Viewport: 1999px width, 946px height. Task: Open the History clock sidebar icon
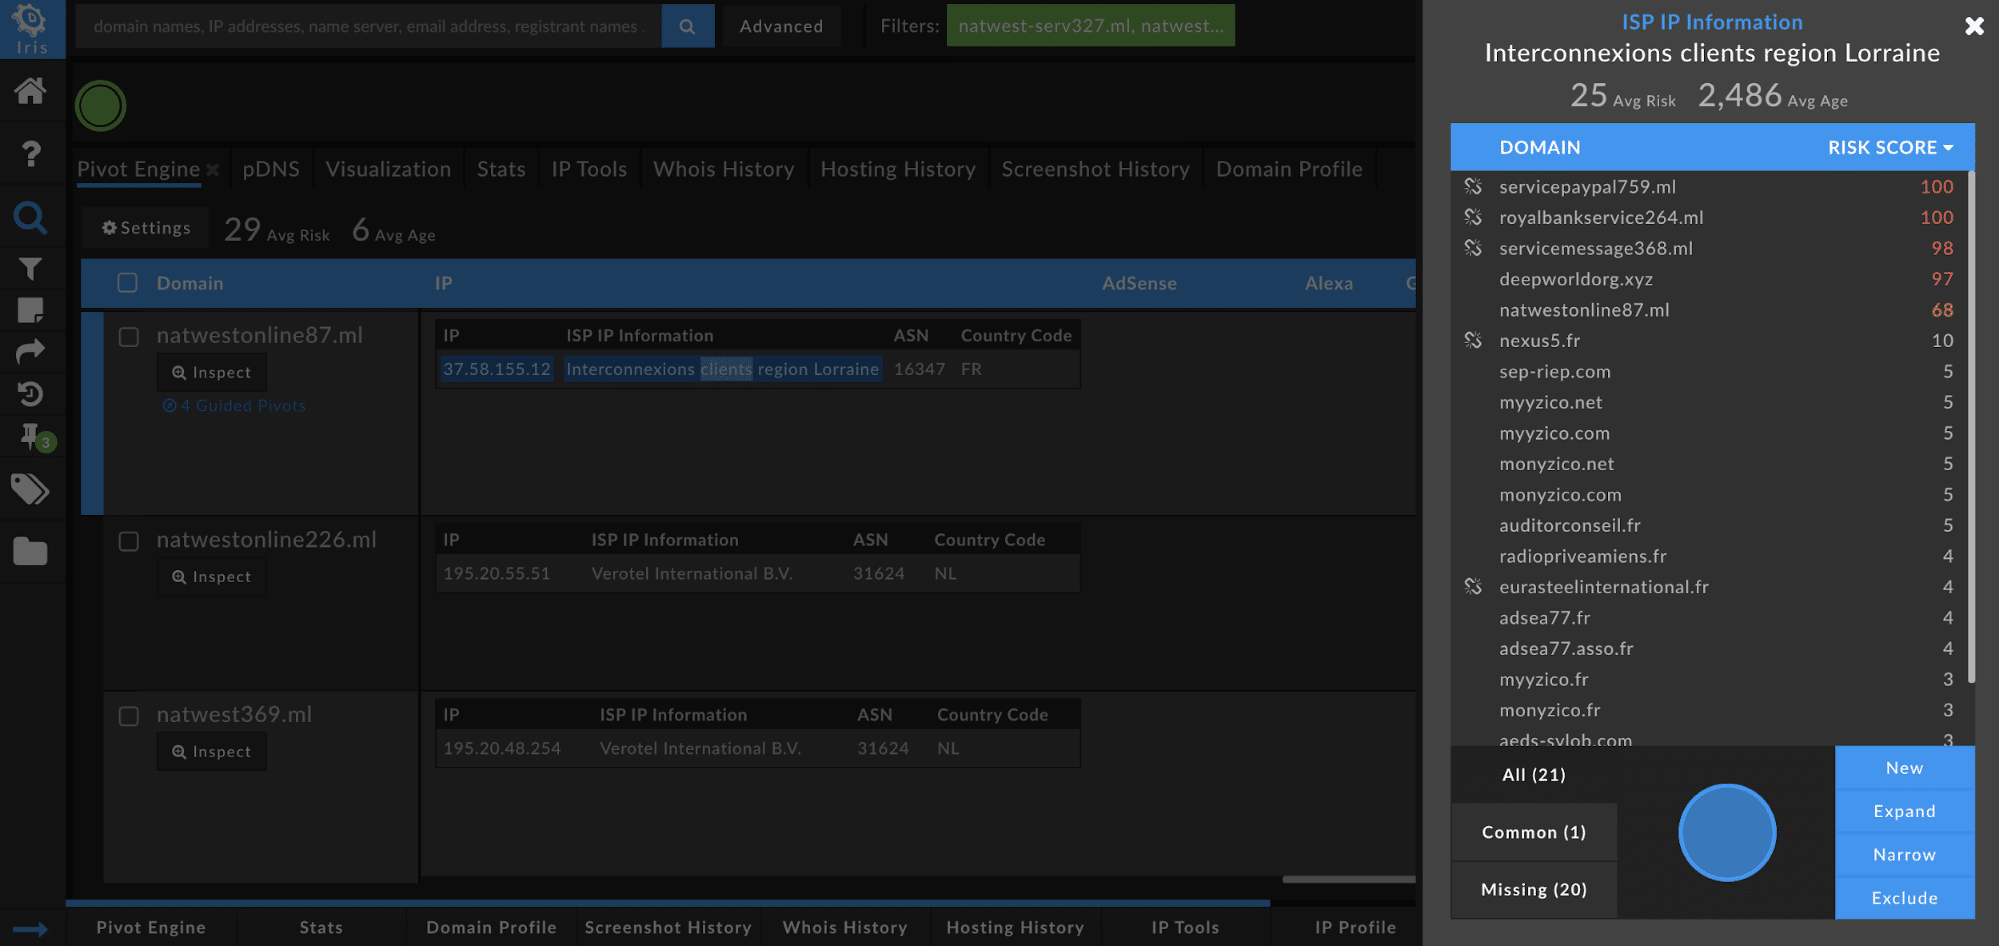(30, 393)
